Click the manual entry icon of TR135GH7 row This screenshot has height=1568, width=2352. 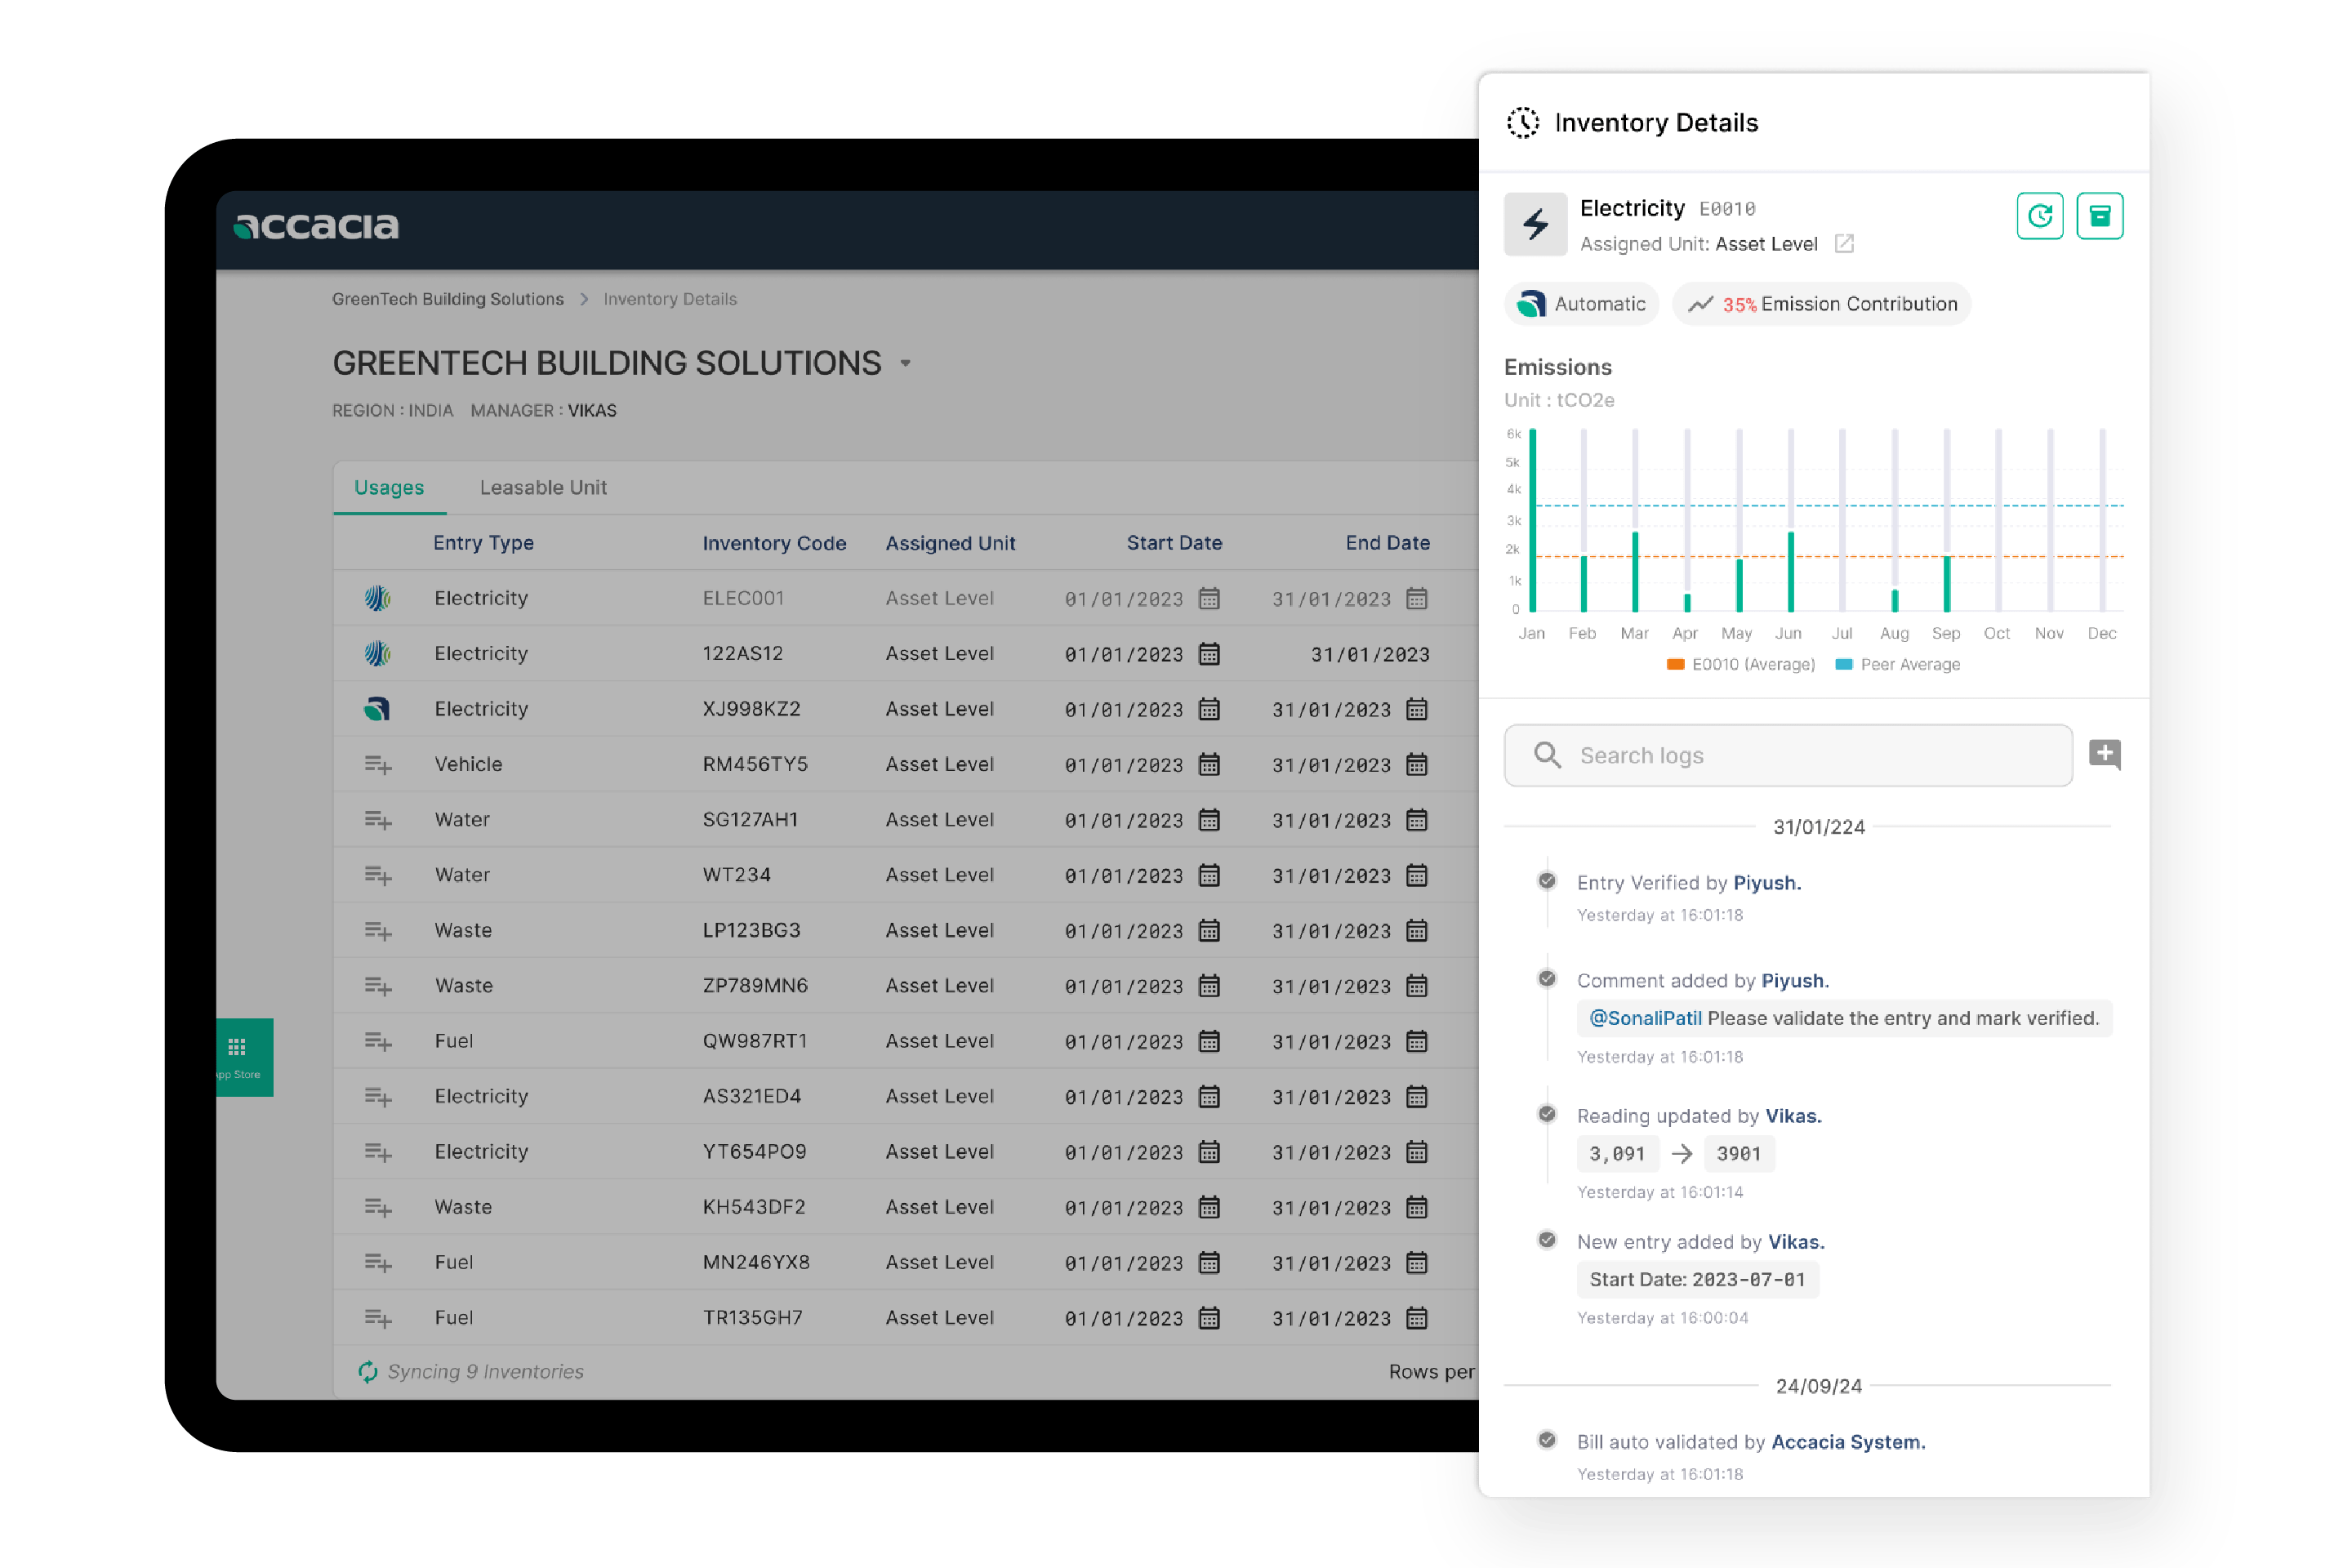(x=377, y=1318)
